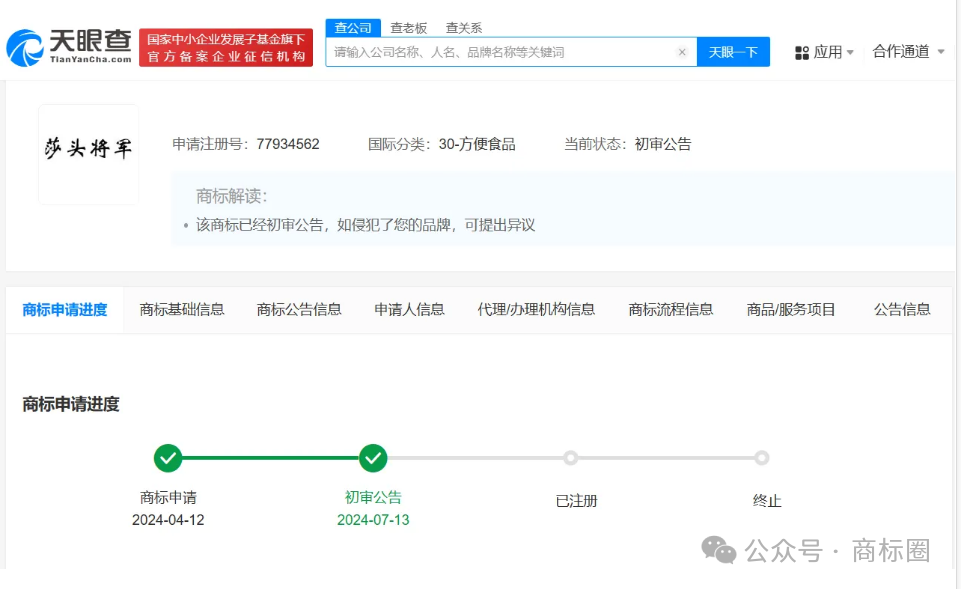Click the date 2024-07-13
This screenshot has height=589, width=961.
(x=373, y=520)
